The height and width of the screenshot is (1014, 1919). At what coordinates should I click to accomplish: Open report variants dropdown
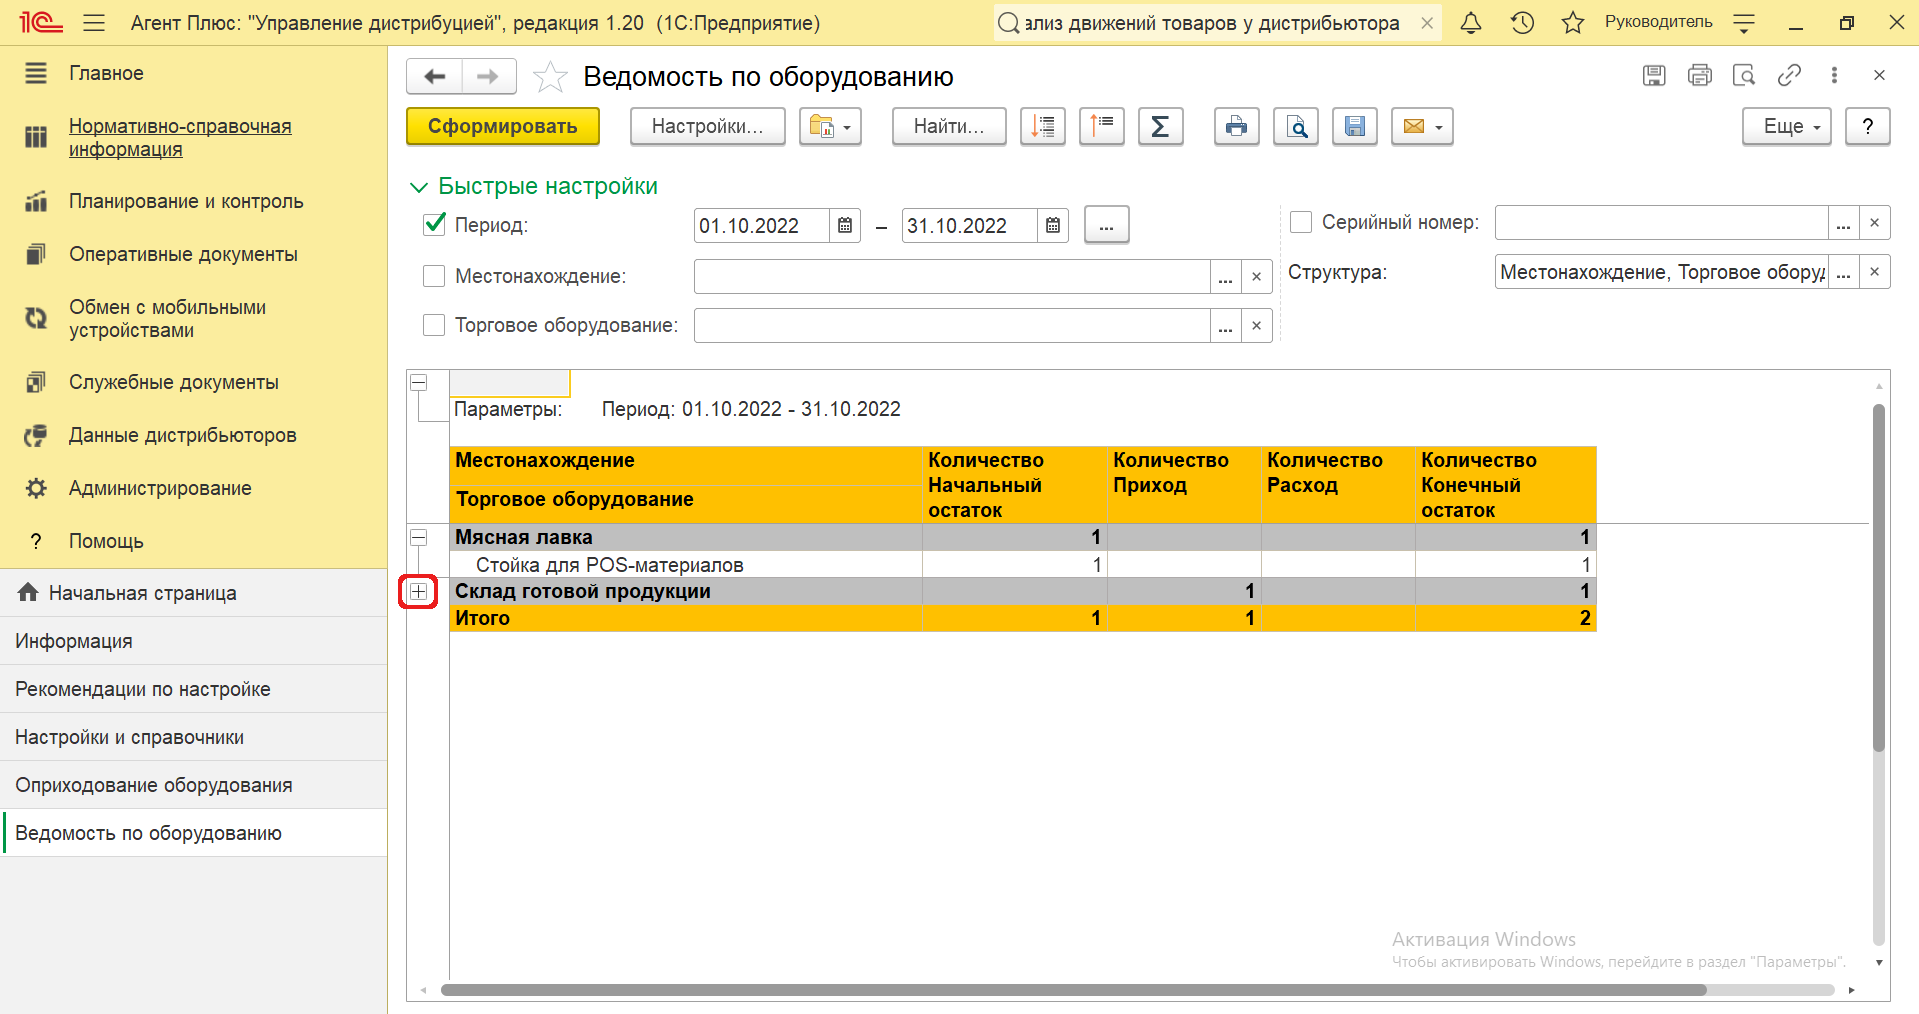coord(830,126)
